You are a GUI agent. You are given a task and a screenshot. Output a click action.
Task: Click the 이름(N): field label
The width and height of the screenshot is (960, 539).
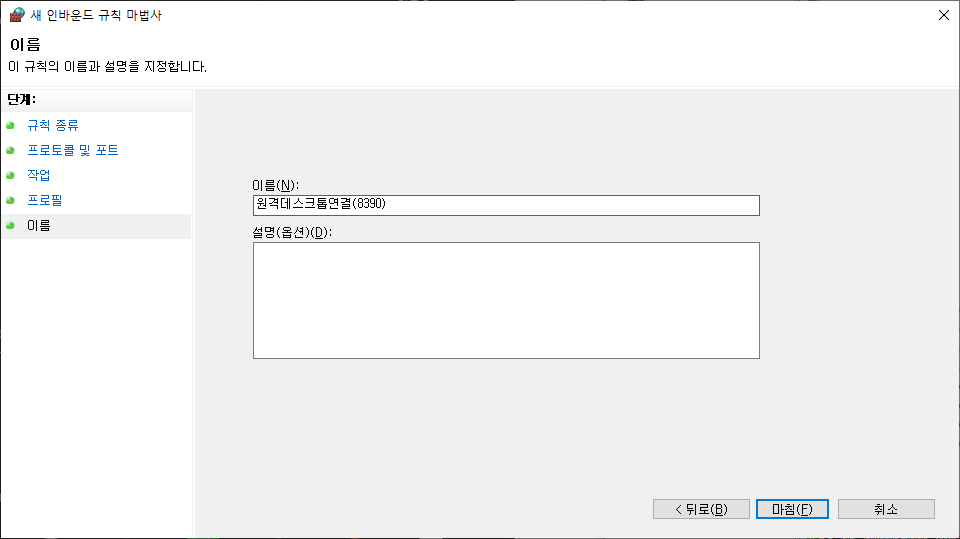pos(276,185)
